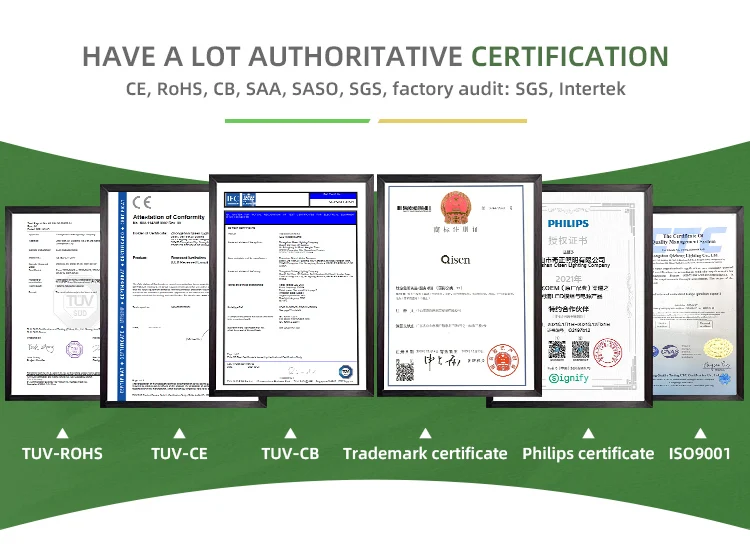This screenshot has width=750, height=545.
Task: Click the Trademark certificate label
Action: [x=425, y=453]
